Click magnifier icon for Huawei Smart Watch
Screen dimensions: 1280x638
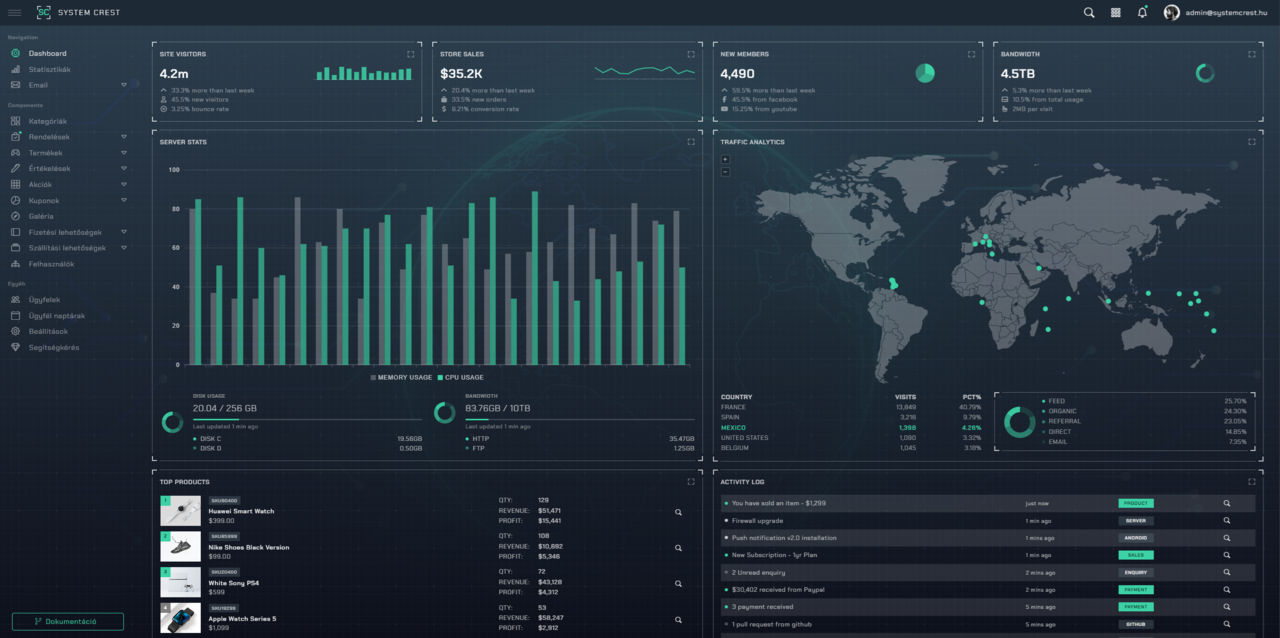678,512
